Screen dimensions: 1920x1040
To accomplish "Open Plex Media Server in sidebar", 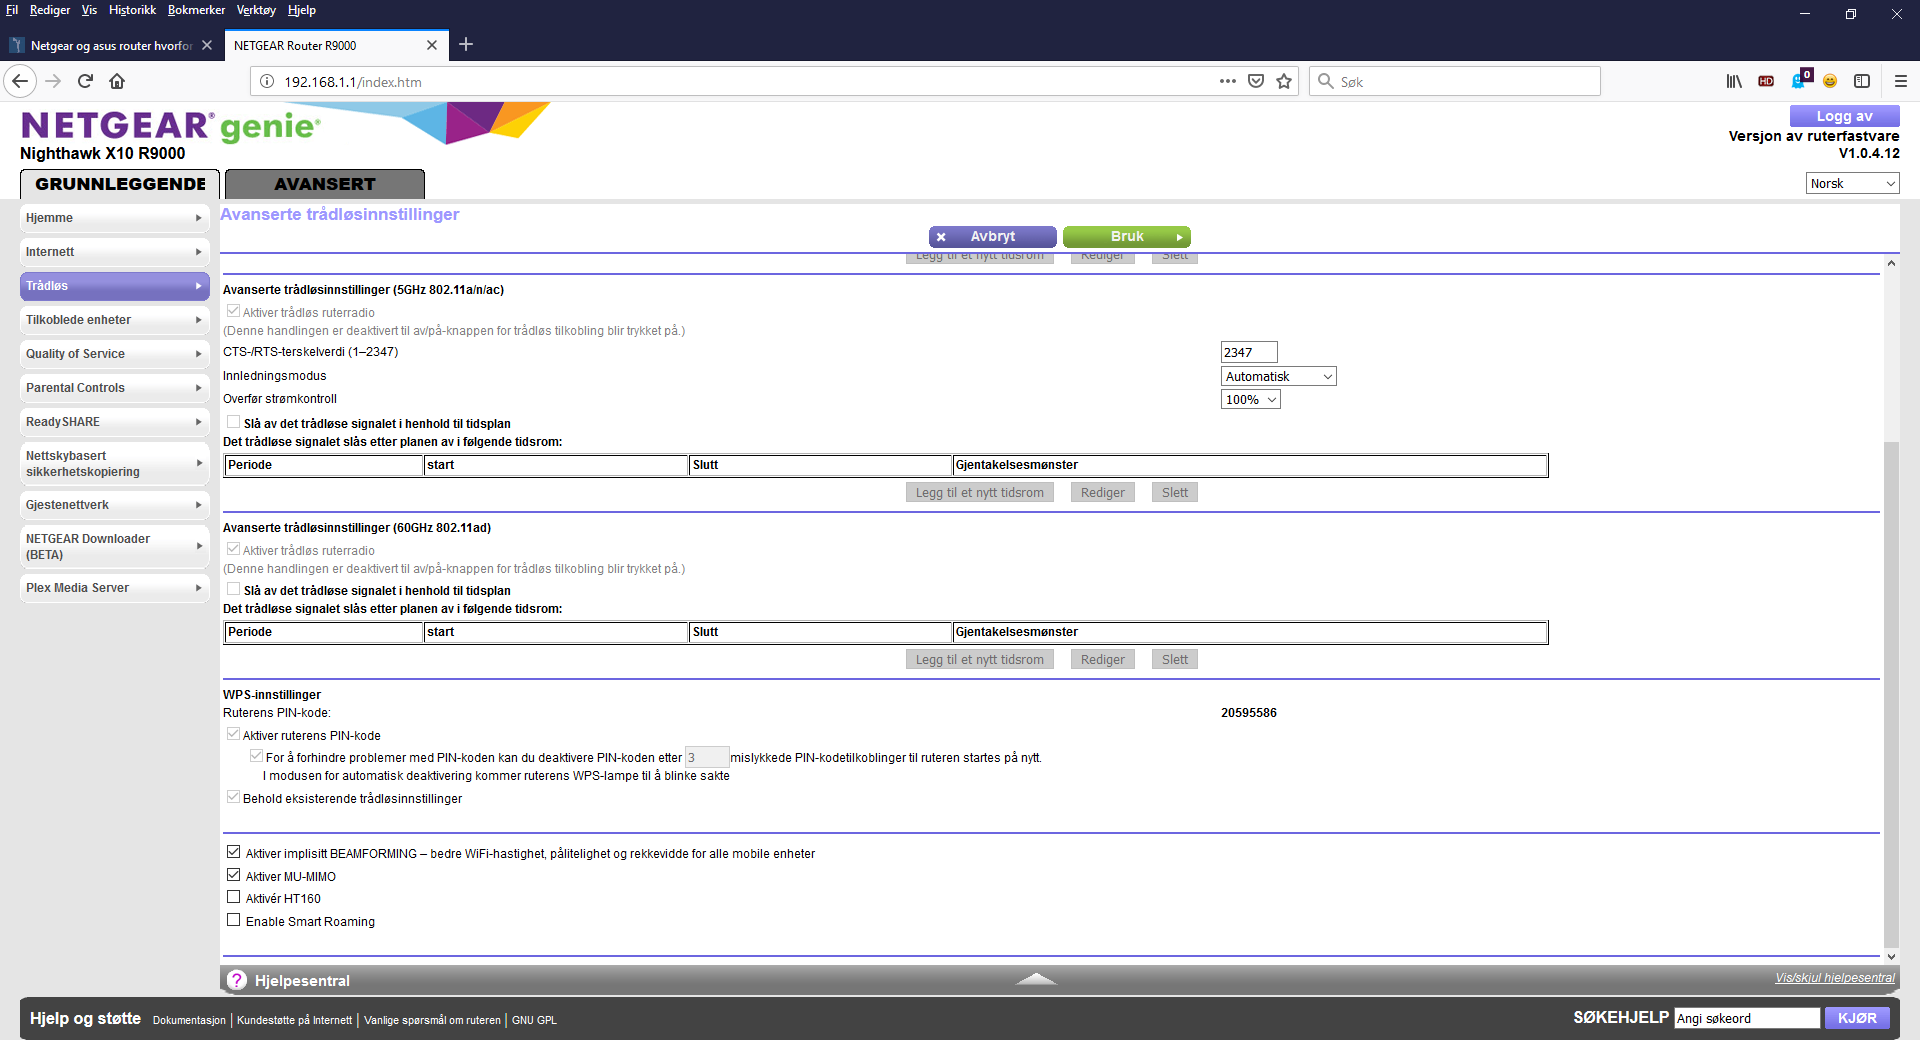I will (x=114, y=587).
